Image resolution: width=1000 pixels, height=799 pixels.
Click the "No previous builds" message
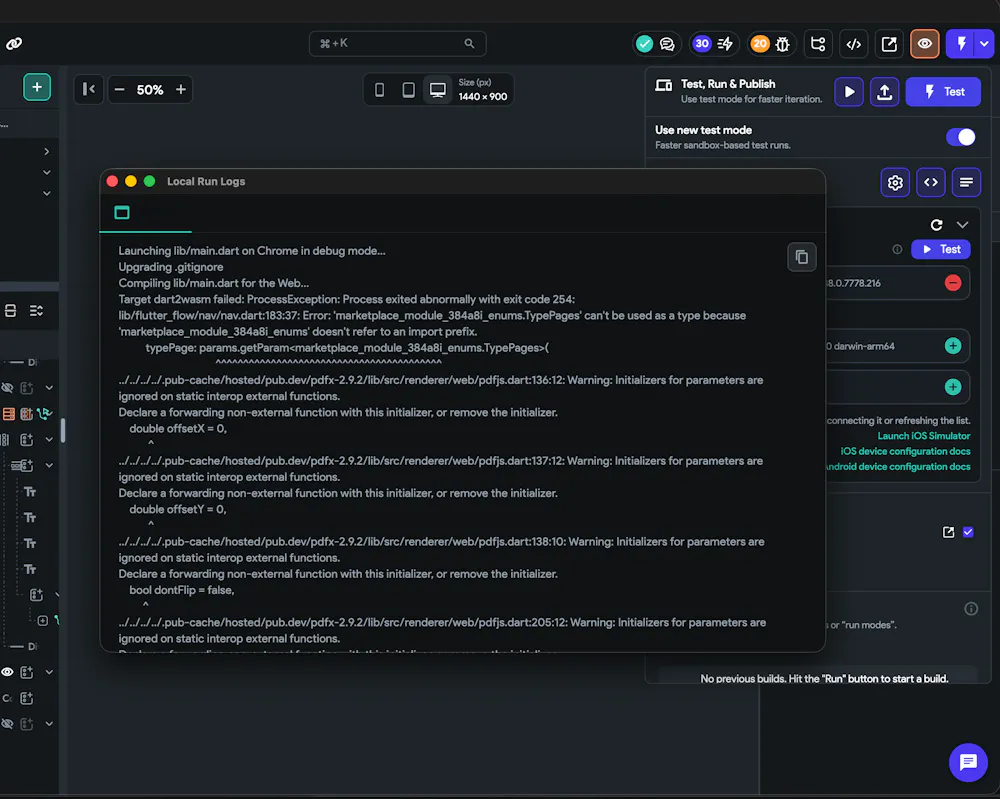click(824, 678)
